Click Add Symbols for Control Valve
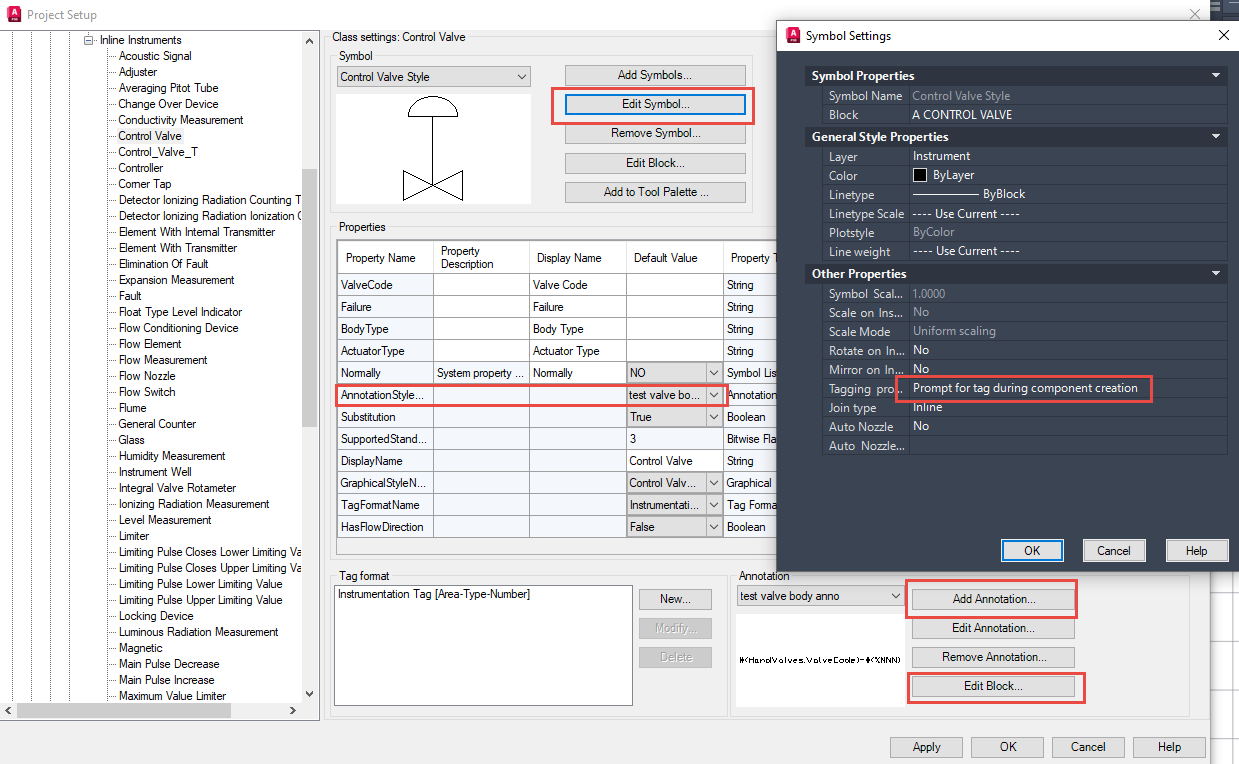 (x=655, y=74)
